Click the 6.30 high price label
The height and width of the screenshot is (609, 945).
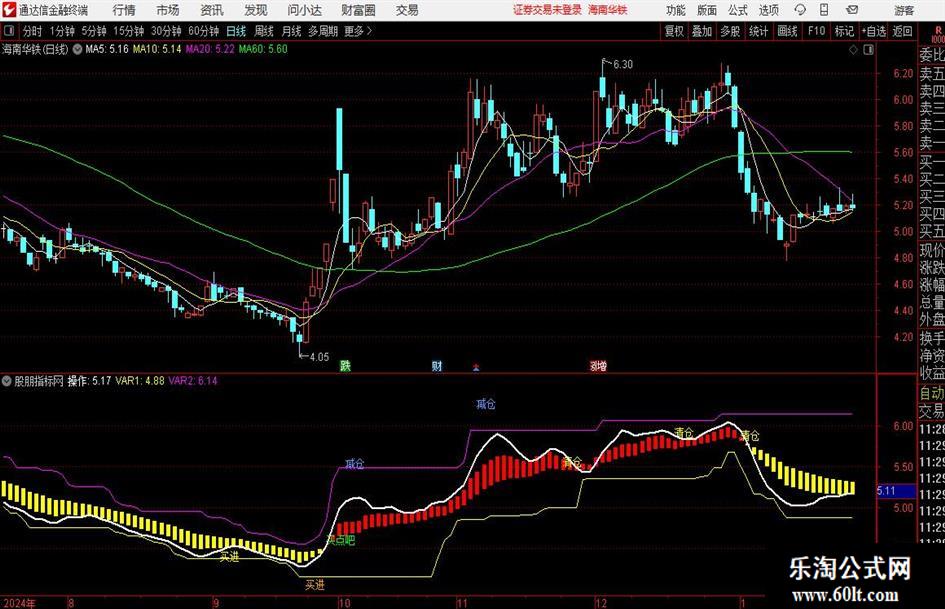pyautogui.click(x=623, y=65)
